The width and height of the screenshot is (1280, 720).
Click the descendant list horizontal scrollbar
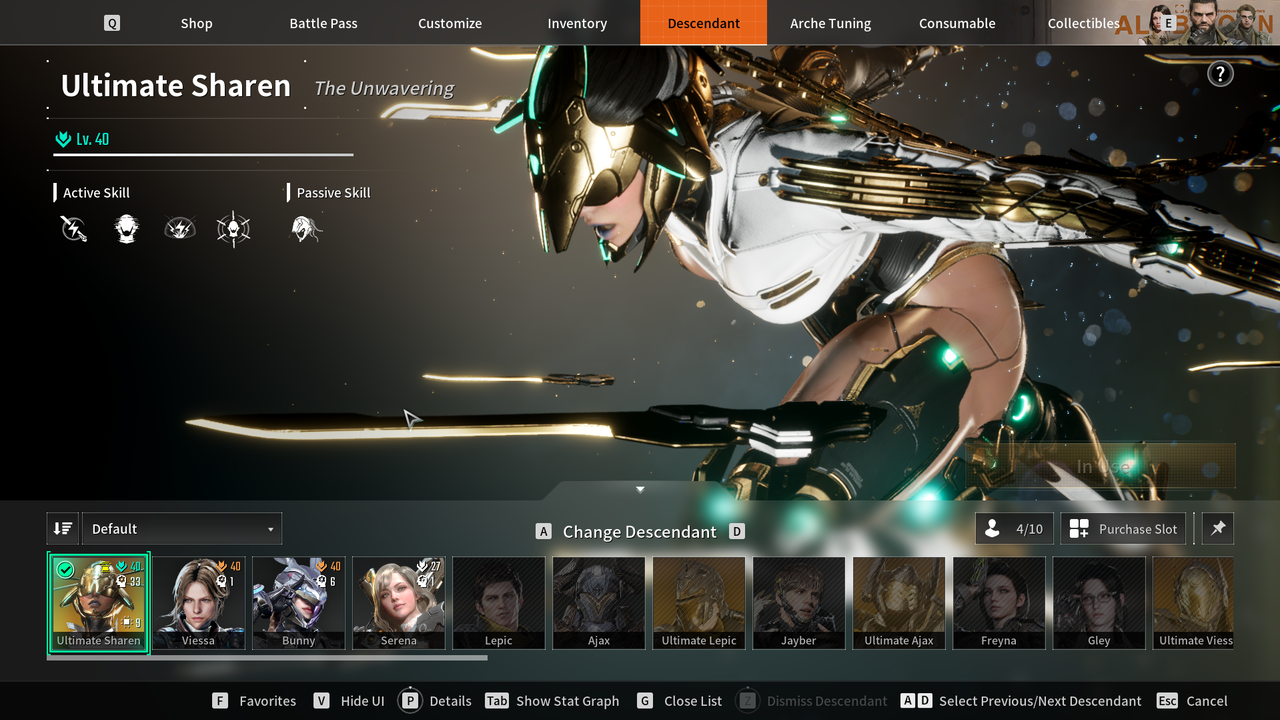(267, 657)
